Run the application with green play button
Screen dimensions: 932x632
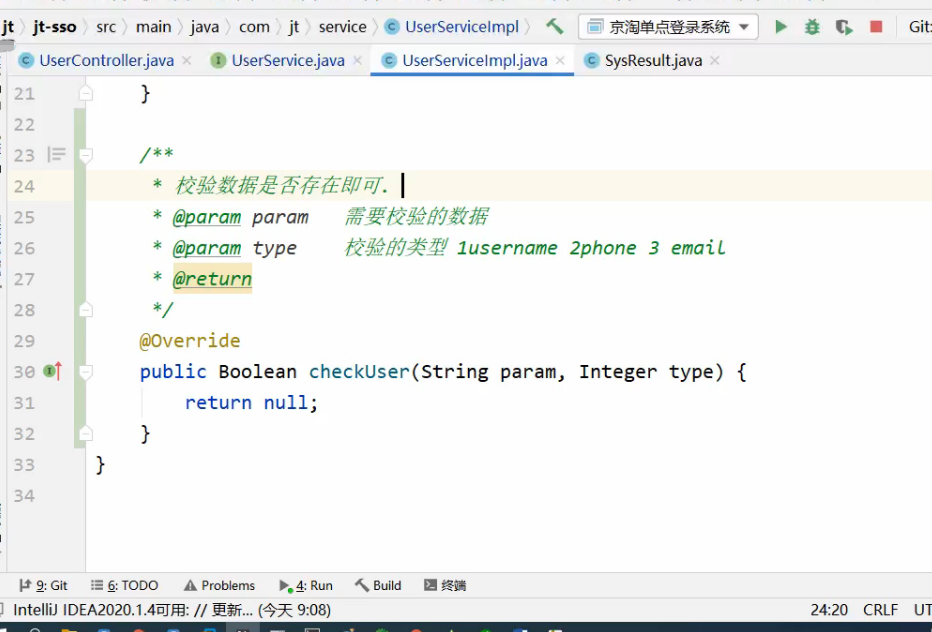781,27
